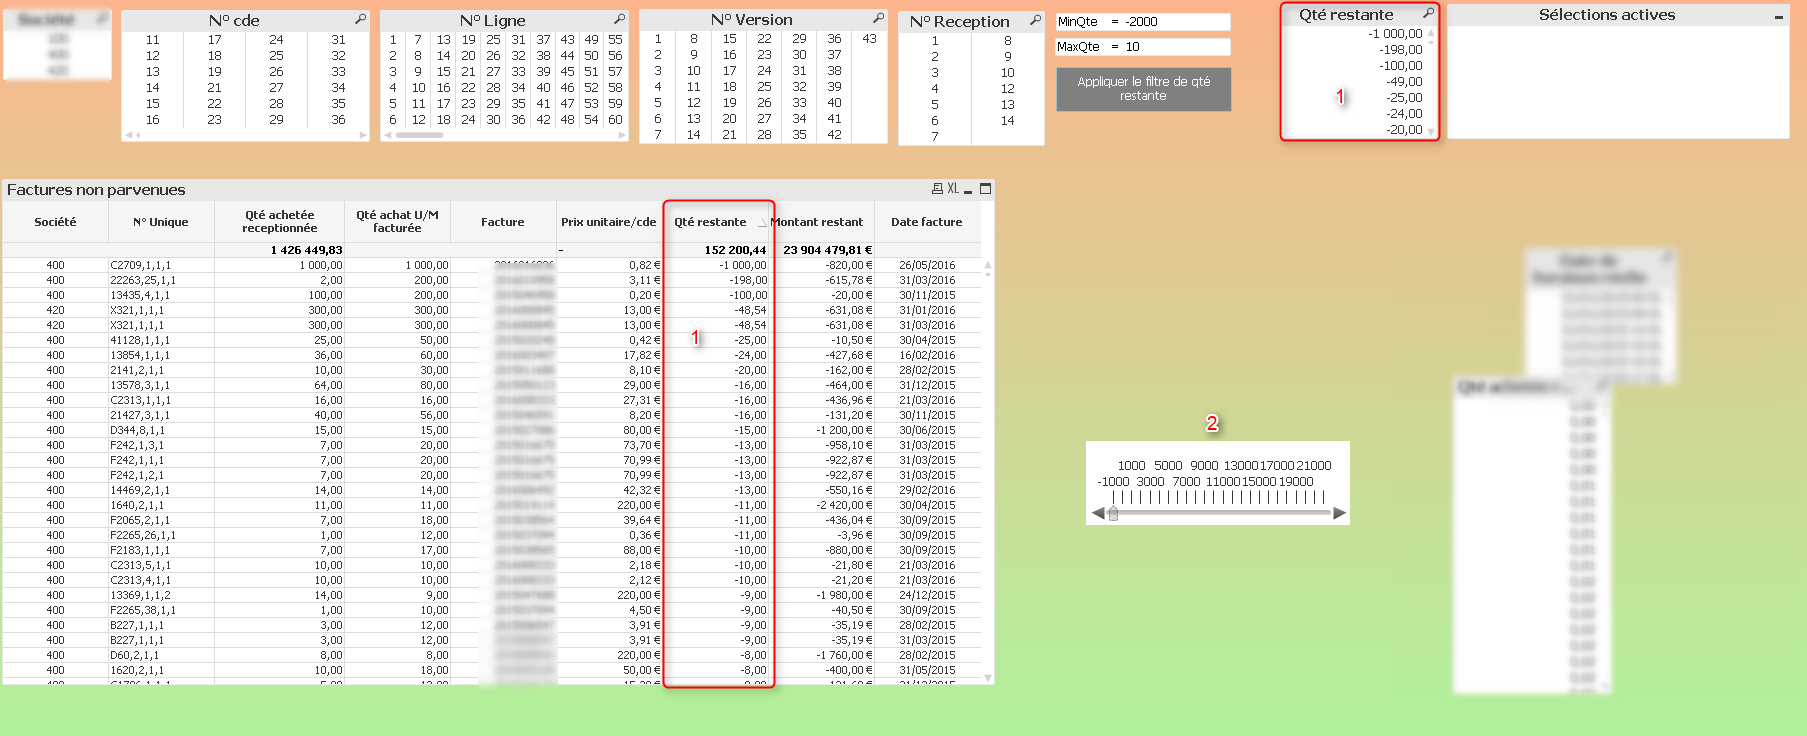Click the slider's right arrow button
Screen dimensions: 1807x736
pyautogui.click(x=1339, y=513)
